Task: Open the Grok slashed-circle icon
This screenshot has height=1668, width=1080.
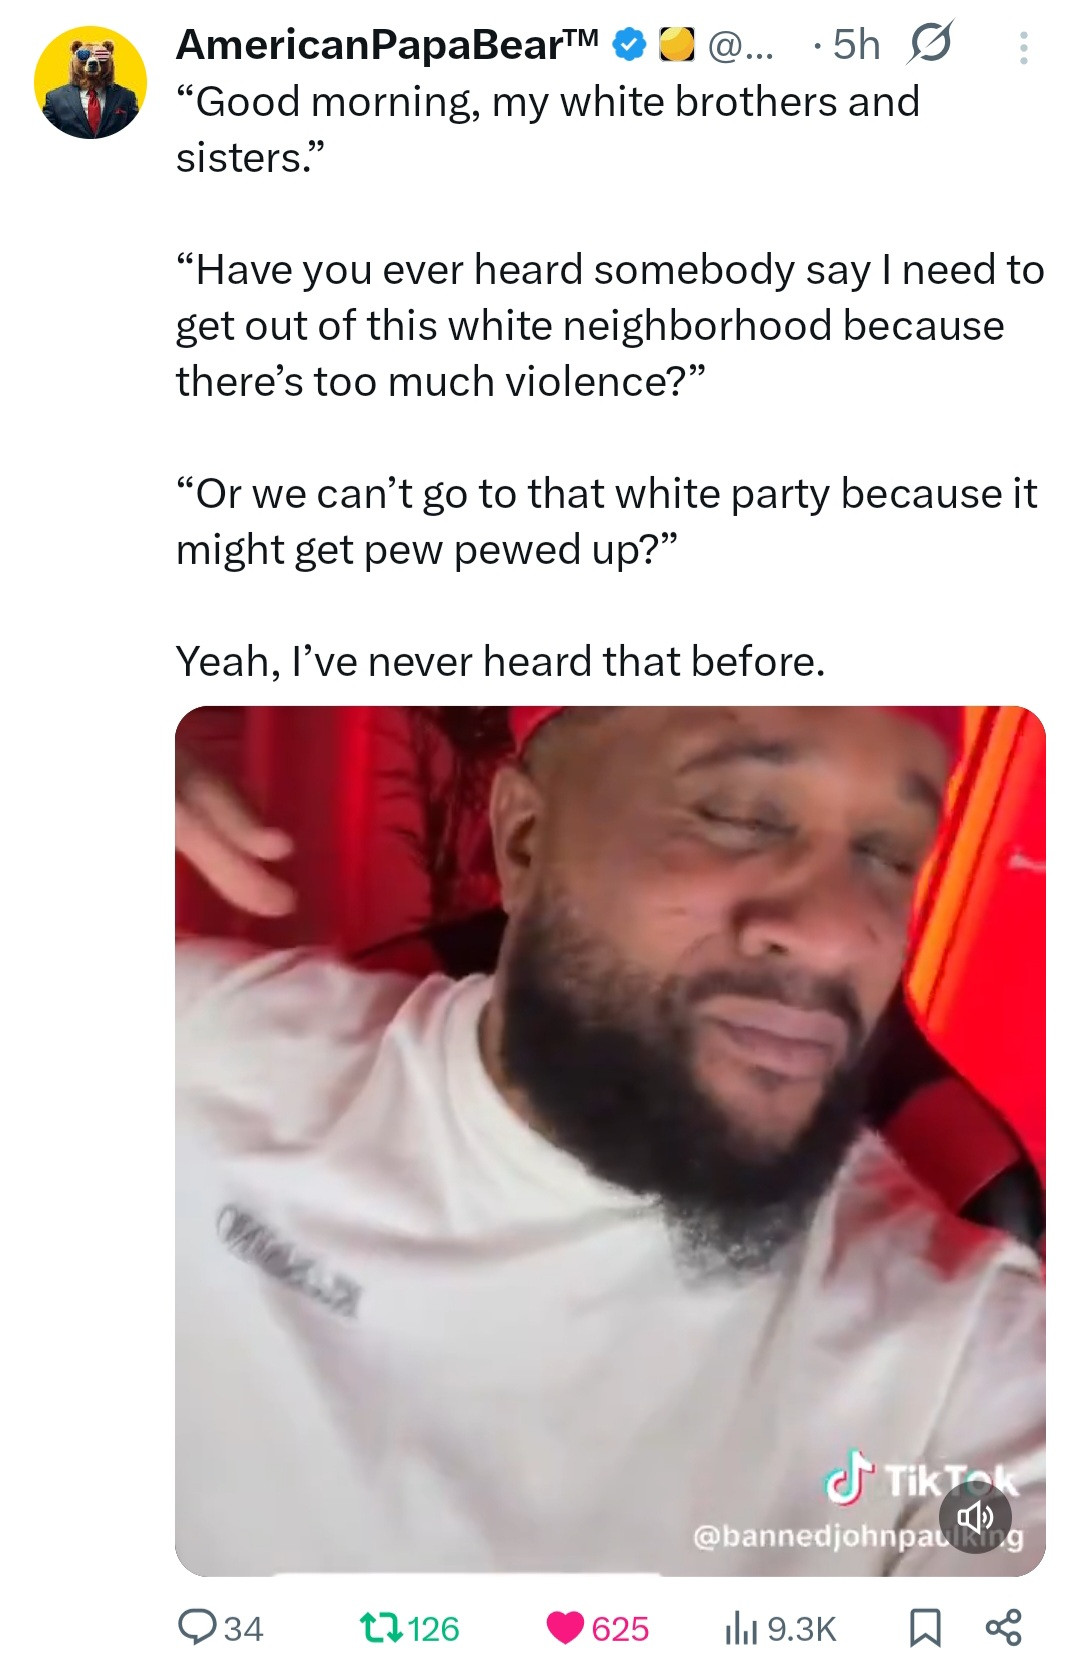Action: 930,45
